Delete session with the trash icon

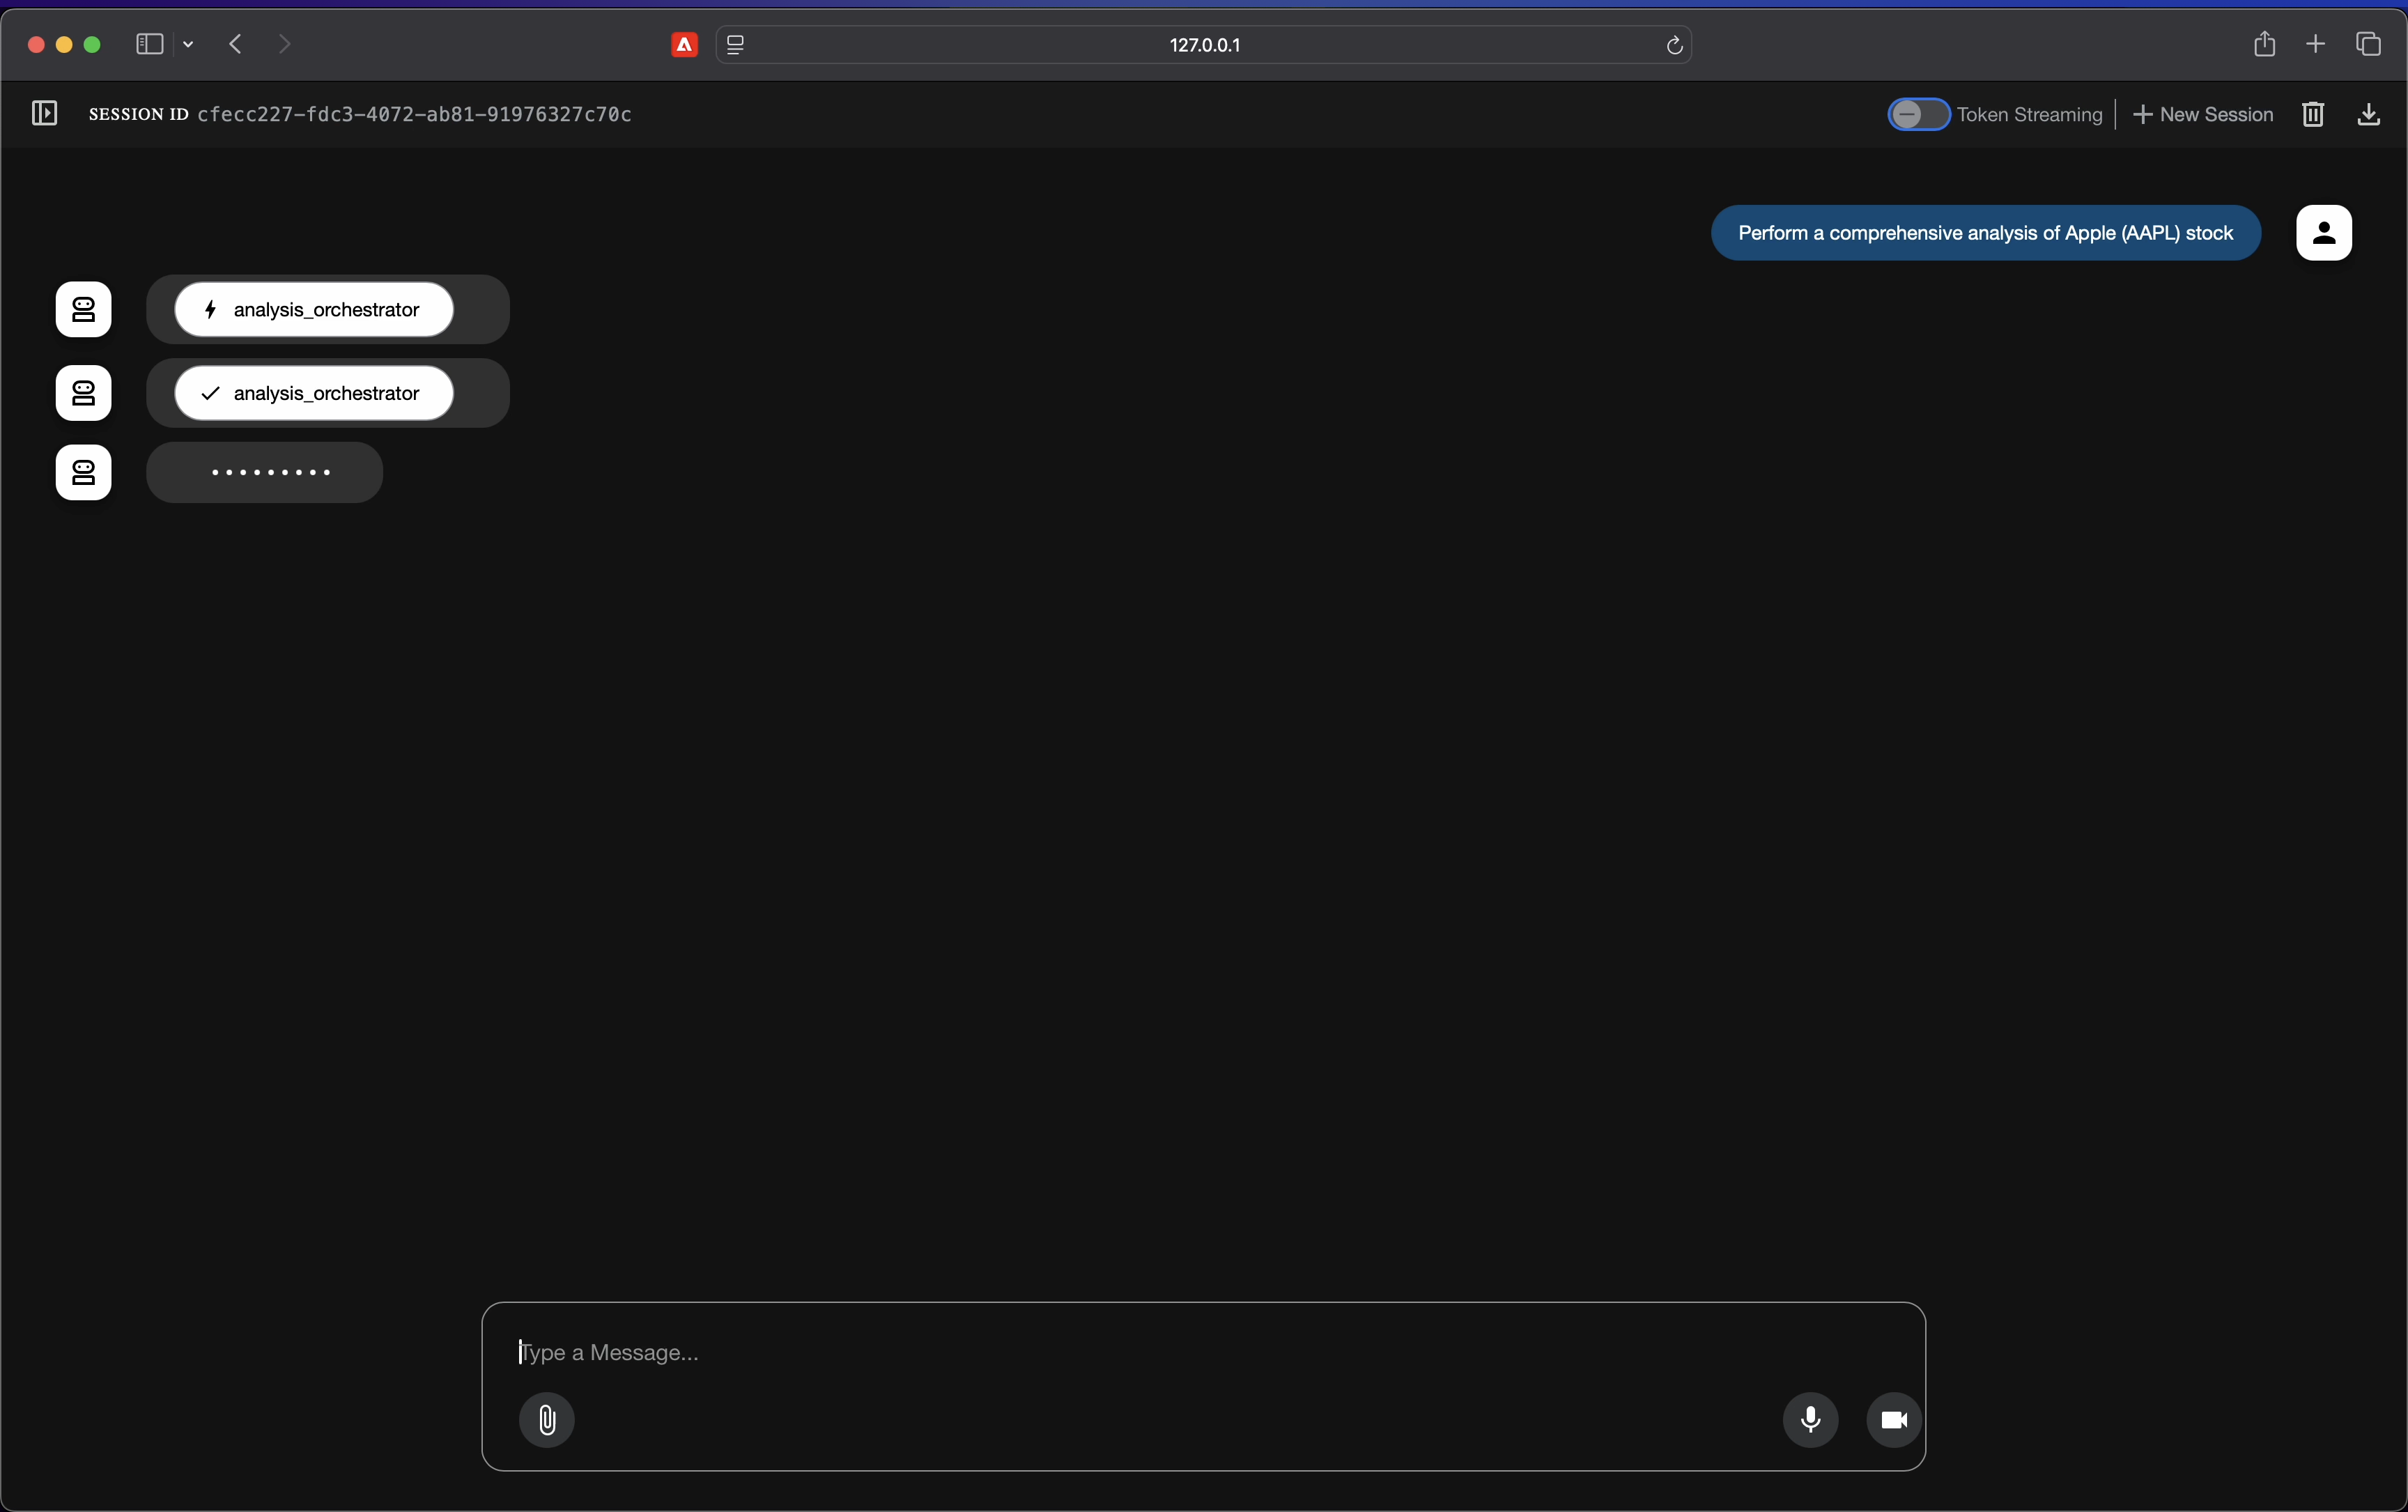[x=2312, y=115]
